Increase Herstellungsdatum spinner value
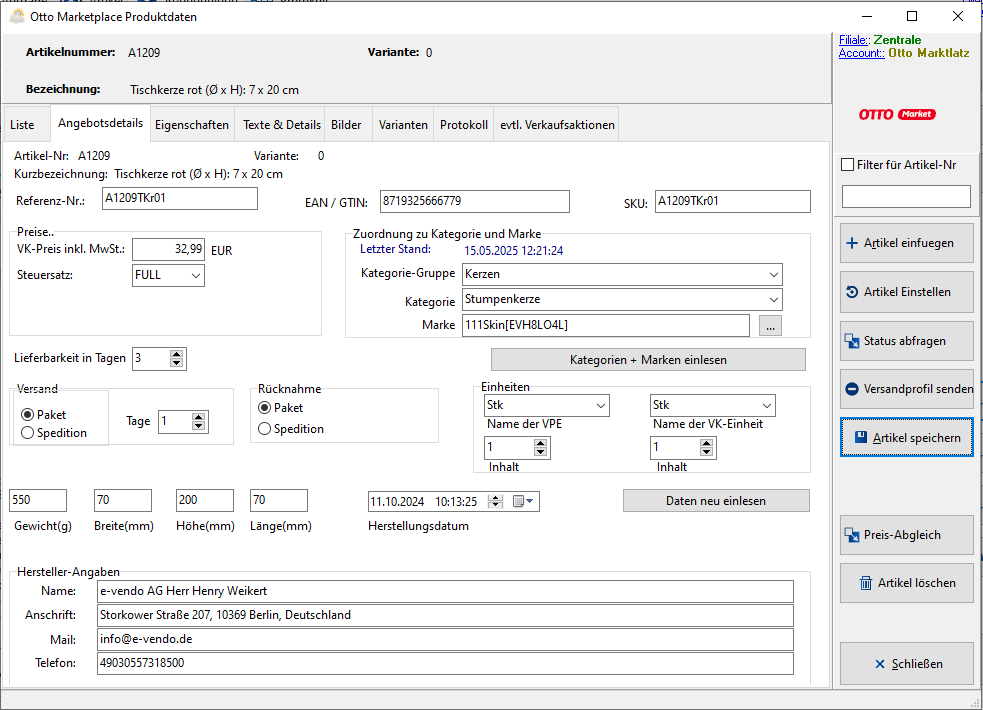This screenshot has height=710, width=983. click(x=495, y=498)
